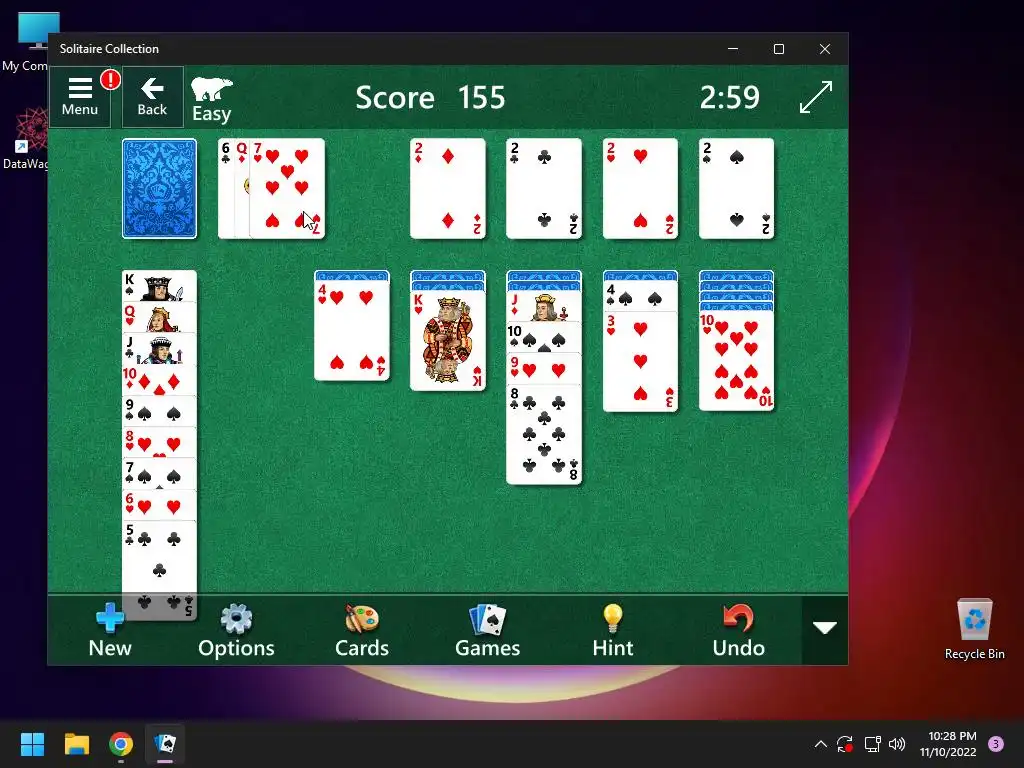
Task: Open File Explorer from the taskbar
Action: (x=76, y=744)
